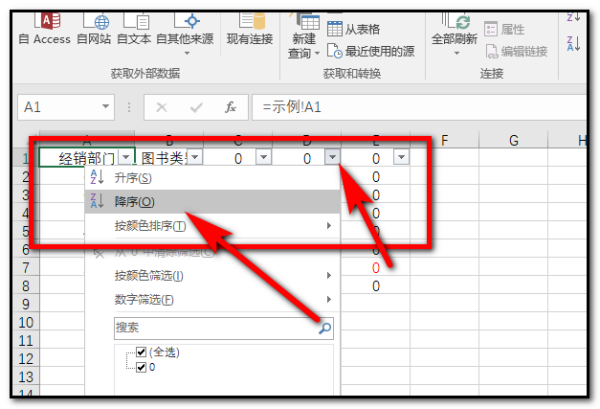
Task: Click Recent Sources (最近使用的源) button
Action: [371, 51]
